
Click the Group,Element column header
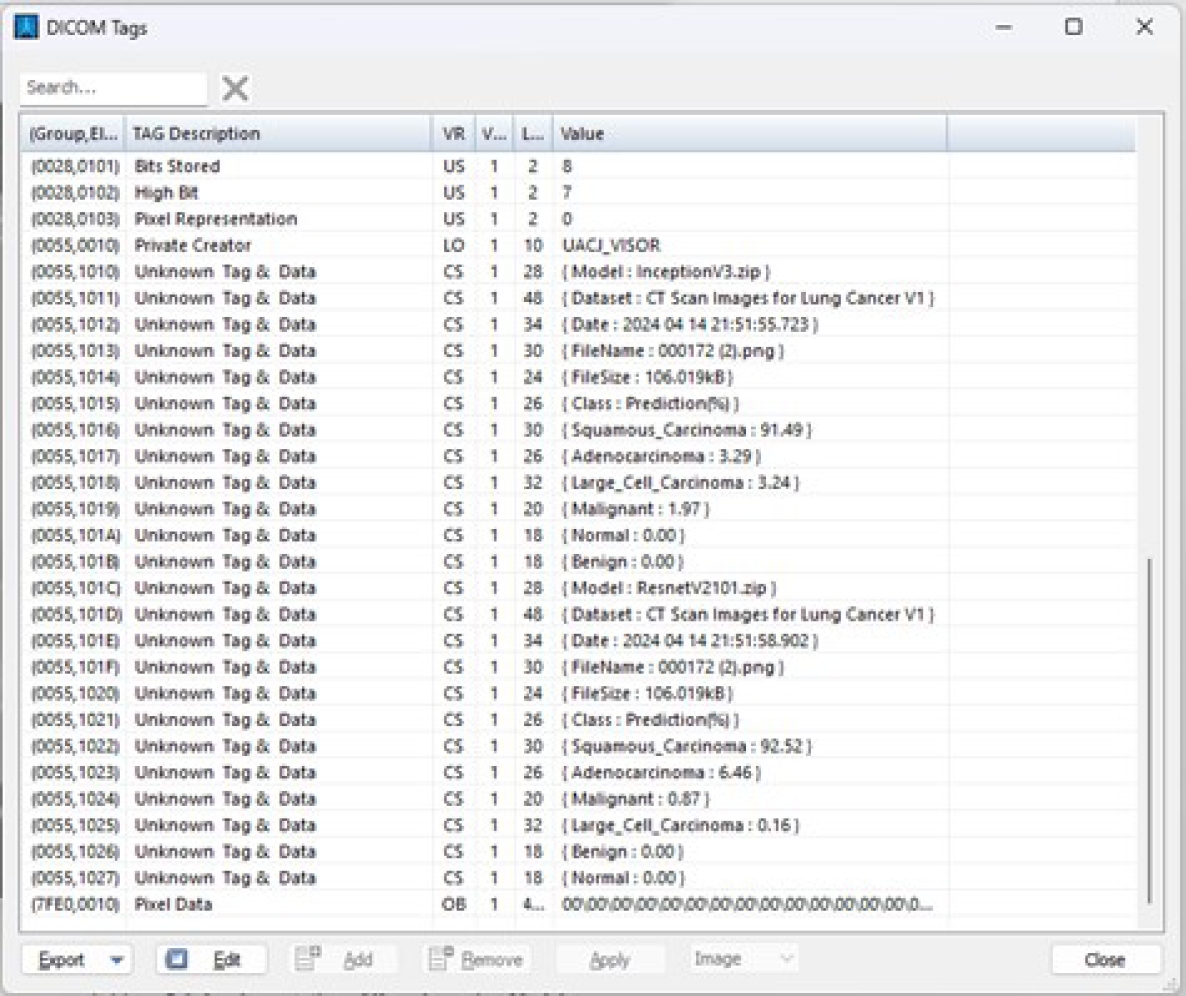coord(73,134)
